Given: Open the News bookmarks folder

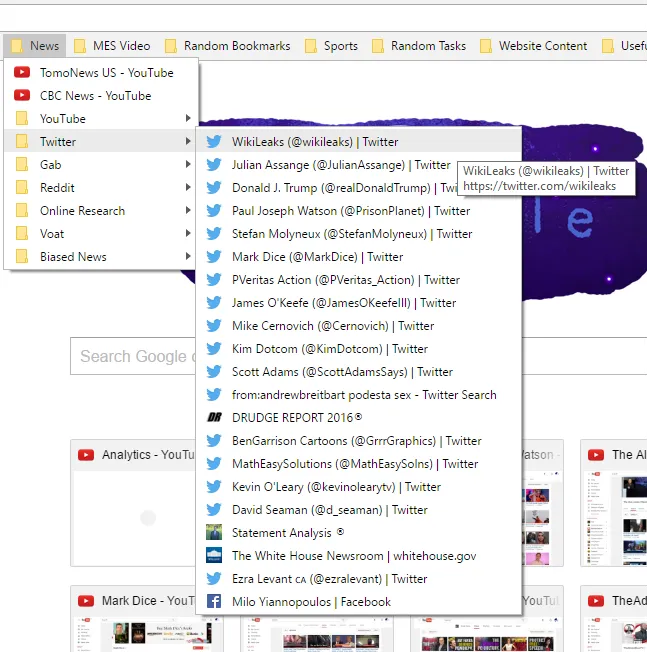Looking at the screenshot, I should click(x=35, y=46).
